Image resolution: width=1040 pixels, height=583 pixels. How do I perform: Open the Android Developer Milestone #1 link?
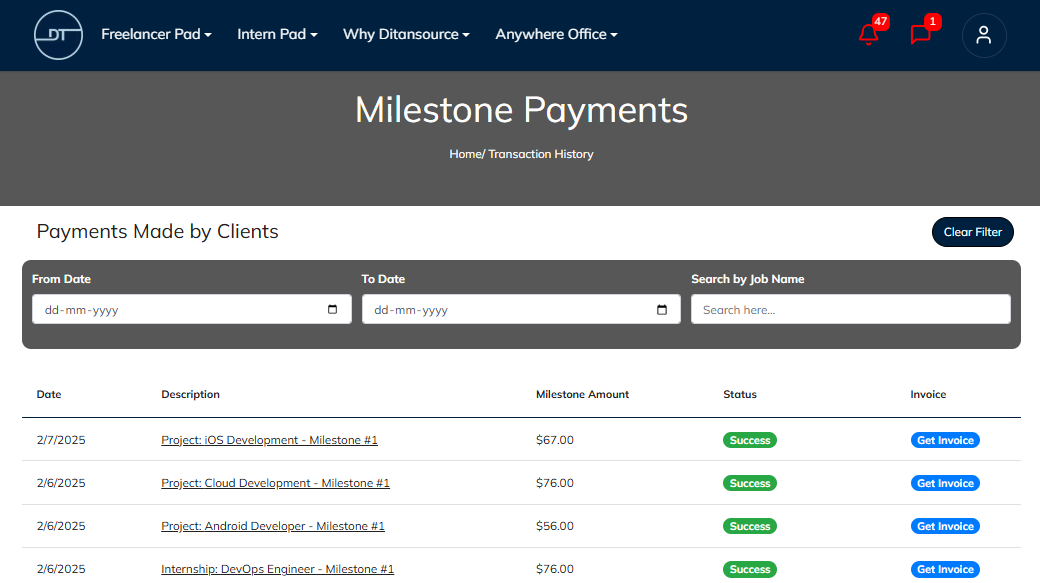[272, 526]
